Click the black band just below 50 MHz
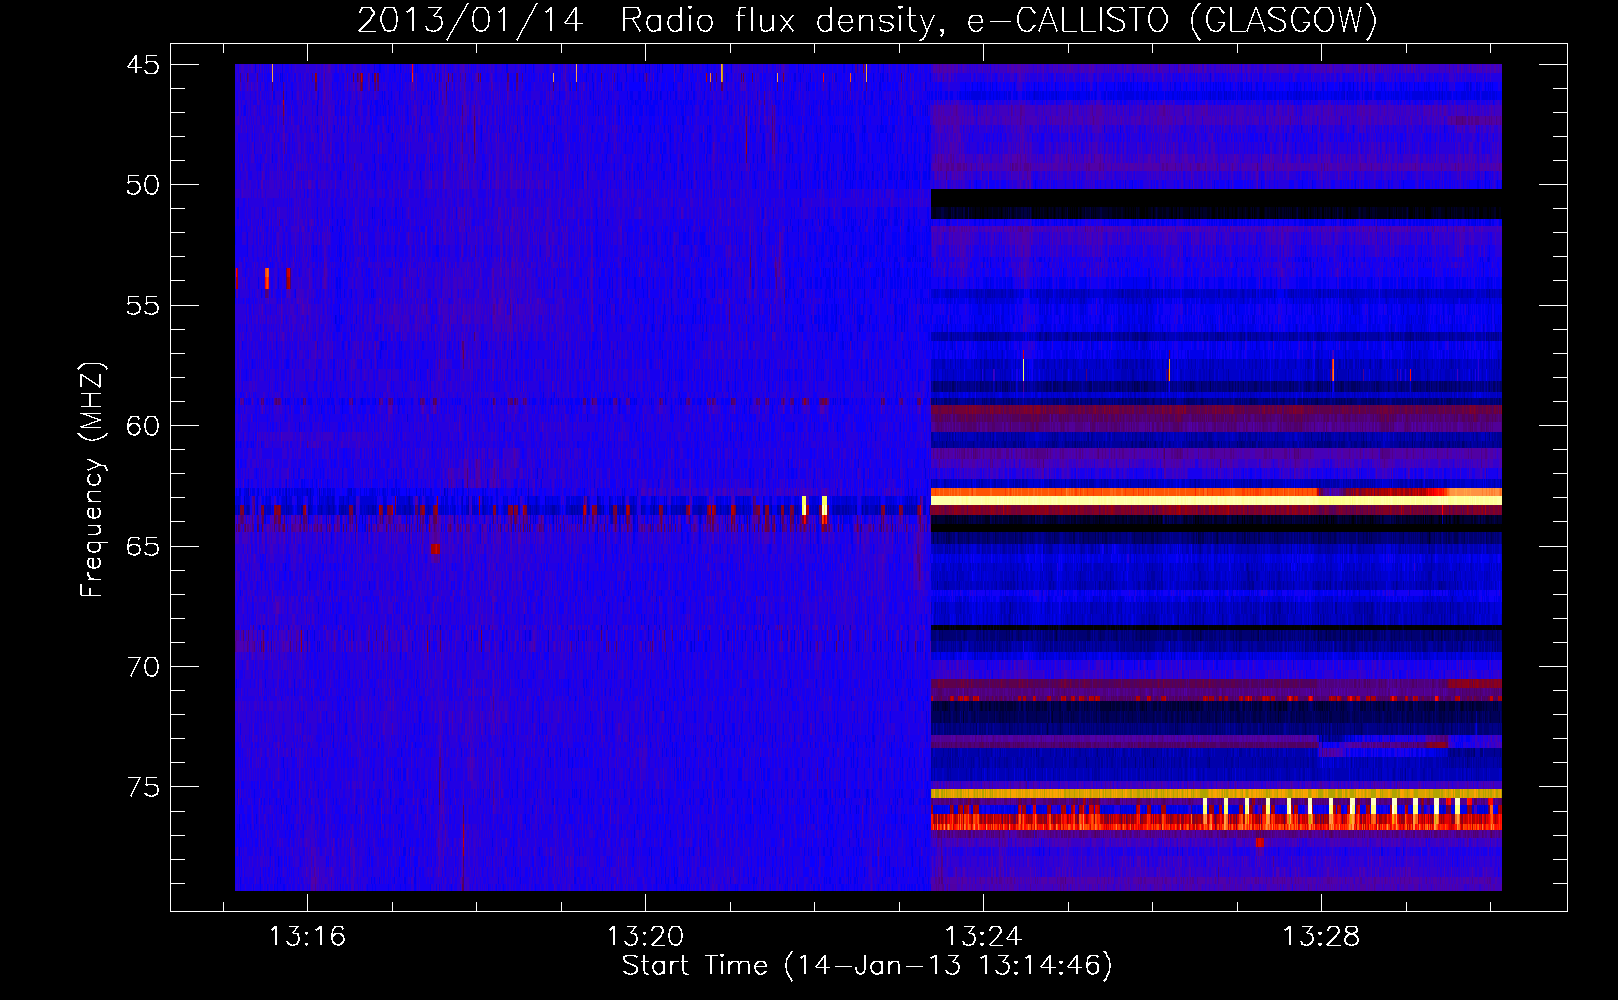 point(1216,204)
